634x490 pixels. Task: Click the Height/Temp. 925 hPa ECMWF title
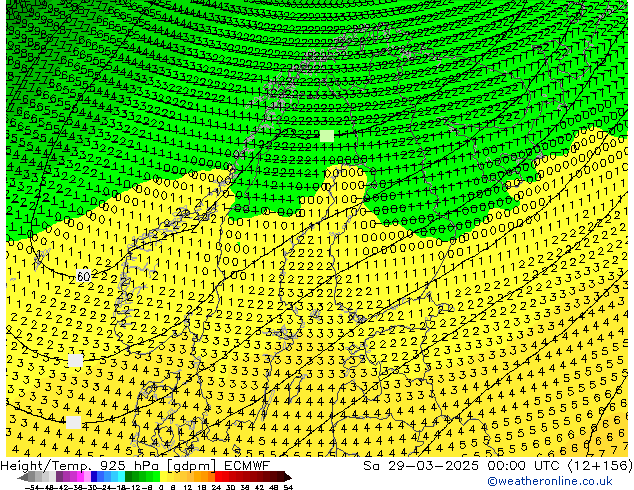click(135, 466)
